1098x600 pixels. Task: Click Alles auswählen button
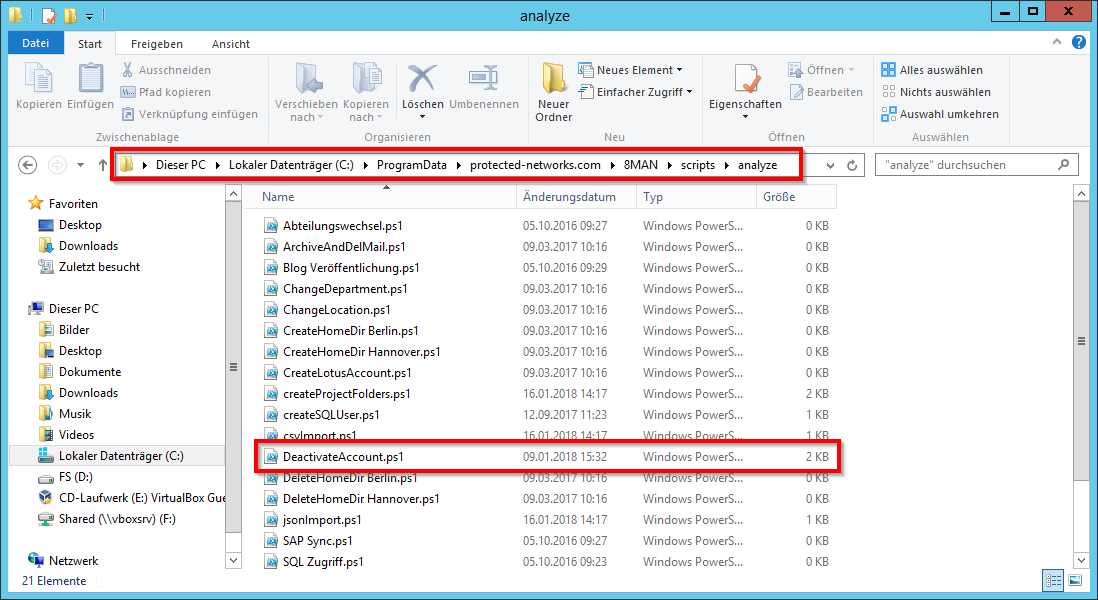click(932, 70)
